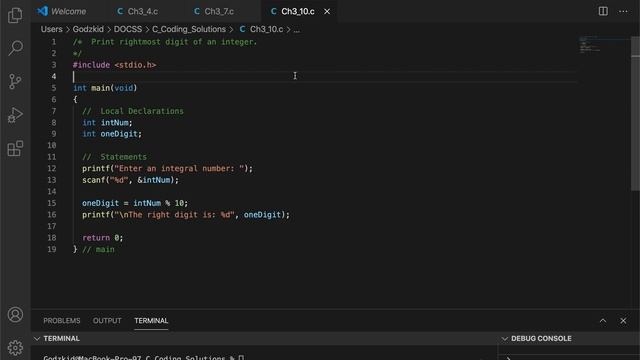Click 'The right digit is' printf line

186,215
